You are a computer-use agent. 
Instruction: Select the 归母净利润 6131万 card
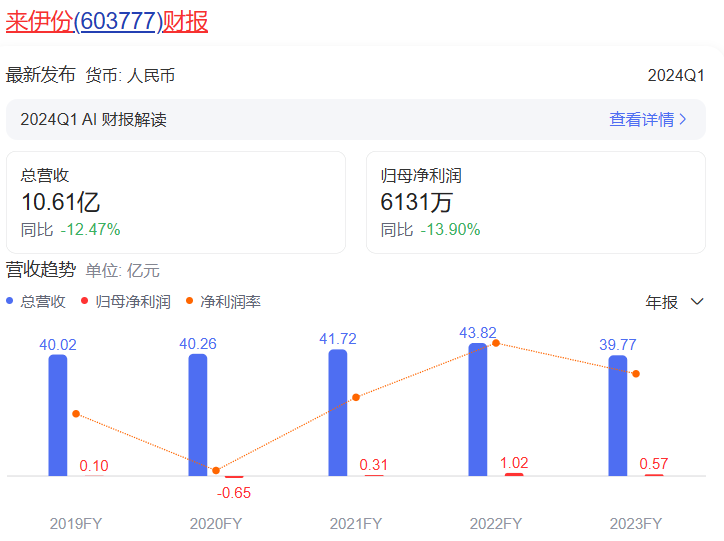[x=536, y=202]
